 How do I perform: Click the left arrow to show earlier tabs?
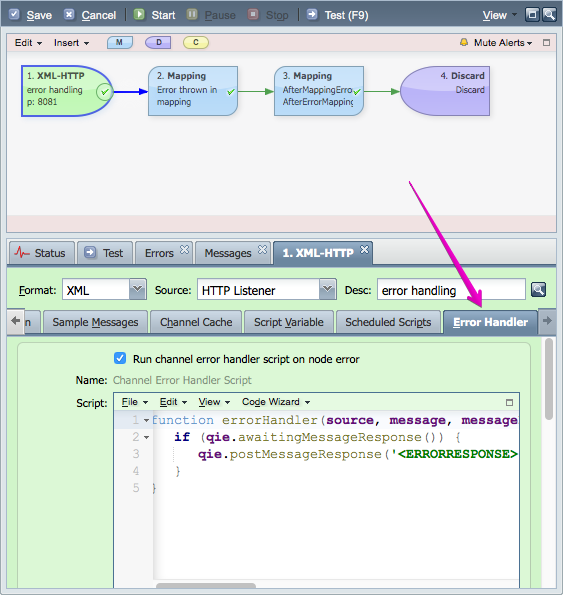16,321
